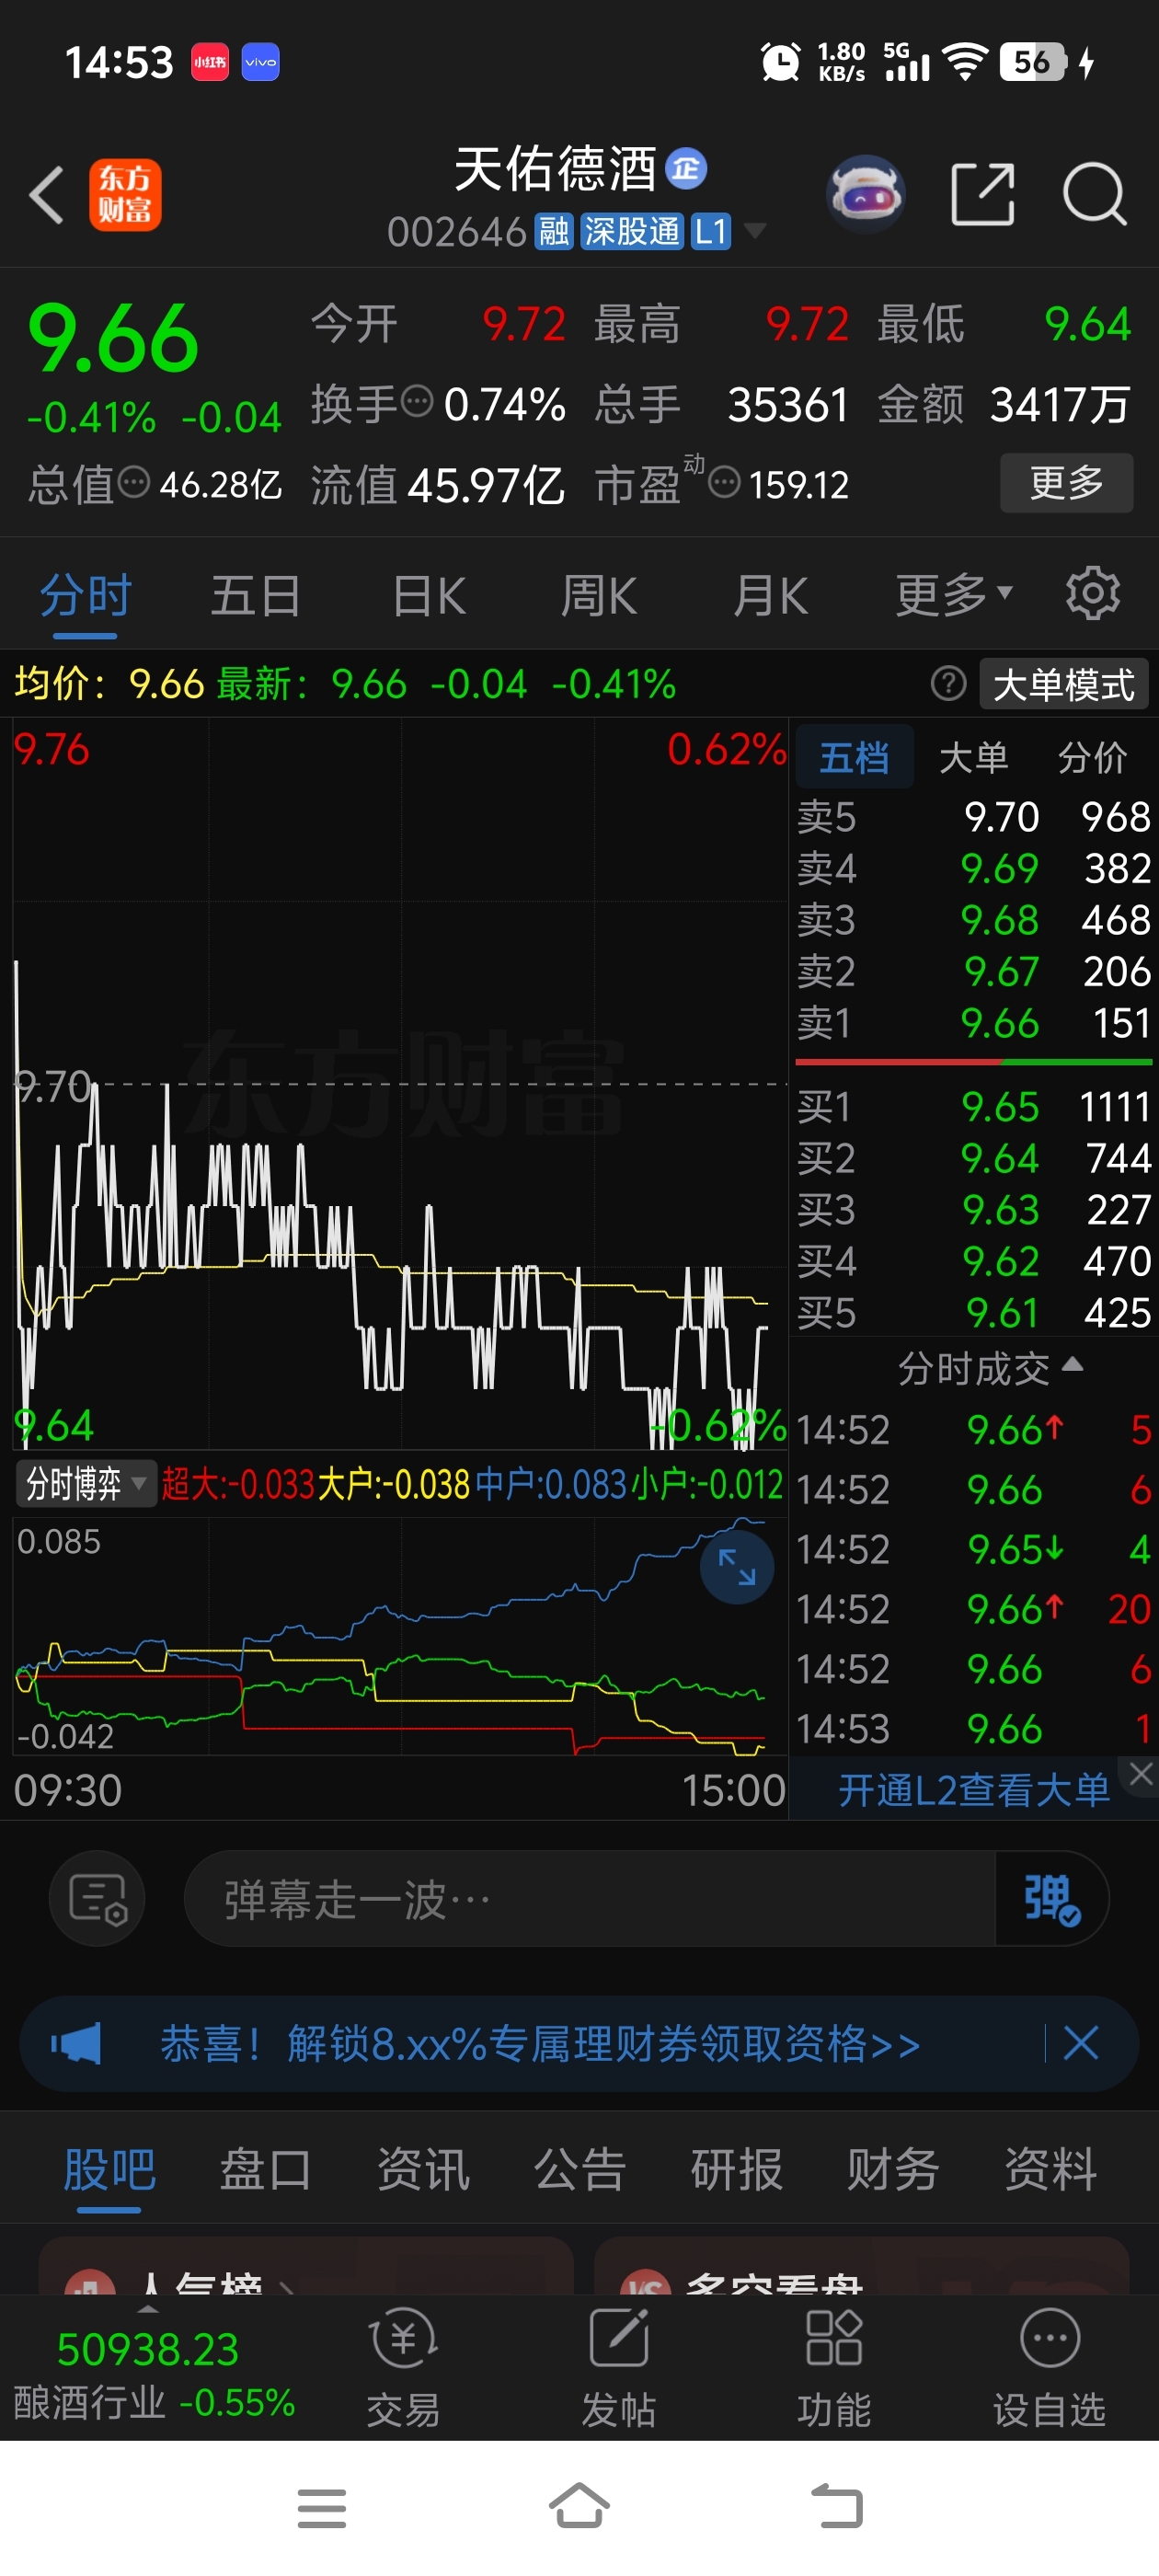Select 买5 row at 9.61
Viewport: 1159px width, 2576px height.
tap(974, 1312)
